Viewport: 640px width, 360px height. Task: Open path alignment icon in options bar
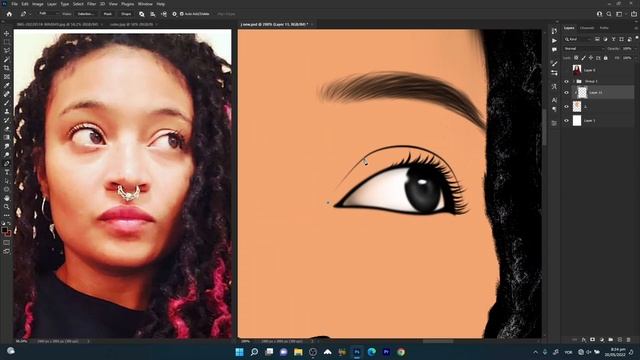(x=153, y=14)
